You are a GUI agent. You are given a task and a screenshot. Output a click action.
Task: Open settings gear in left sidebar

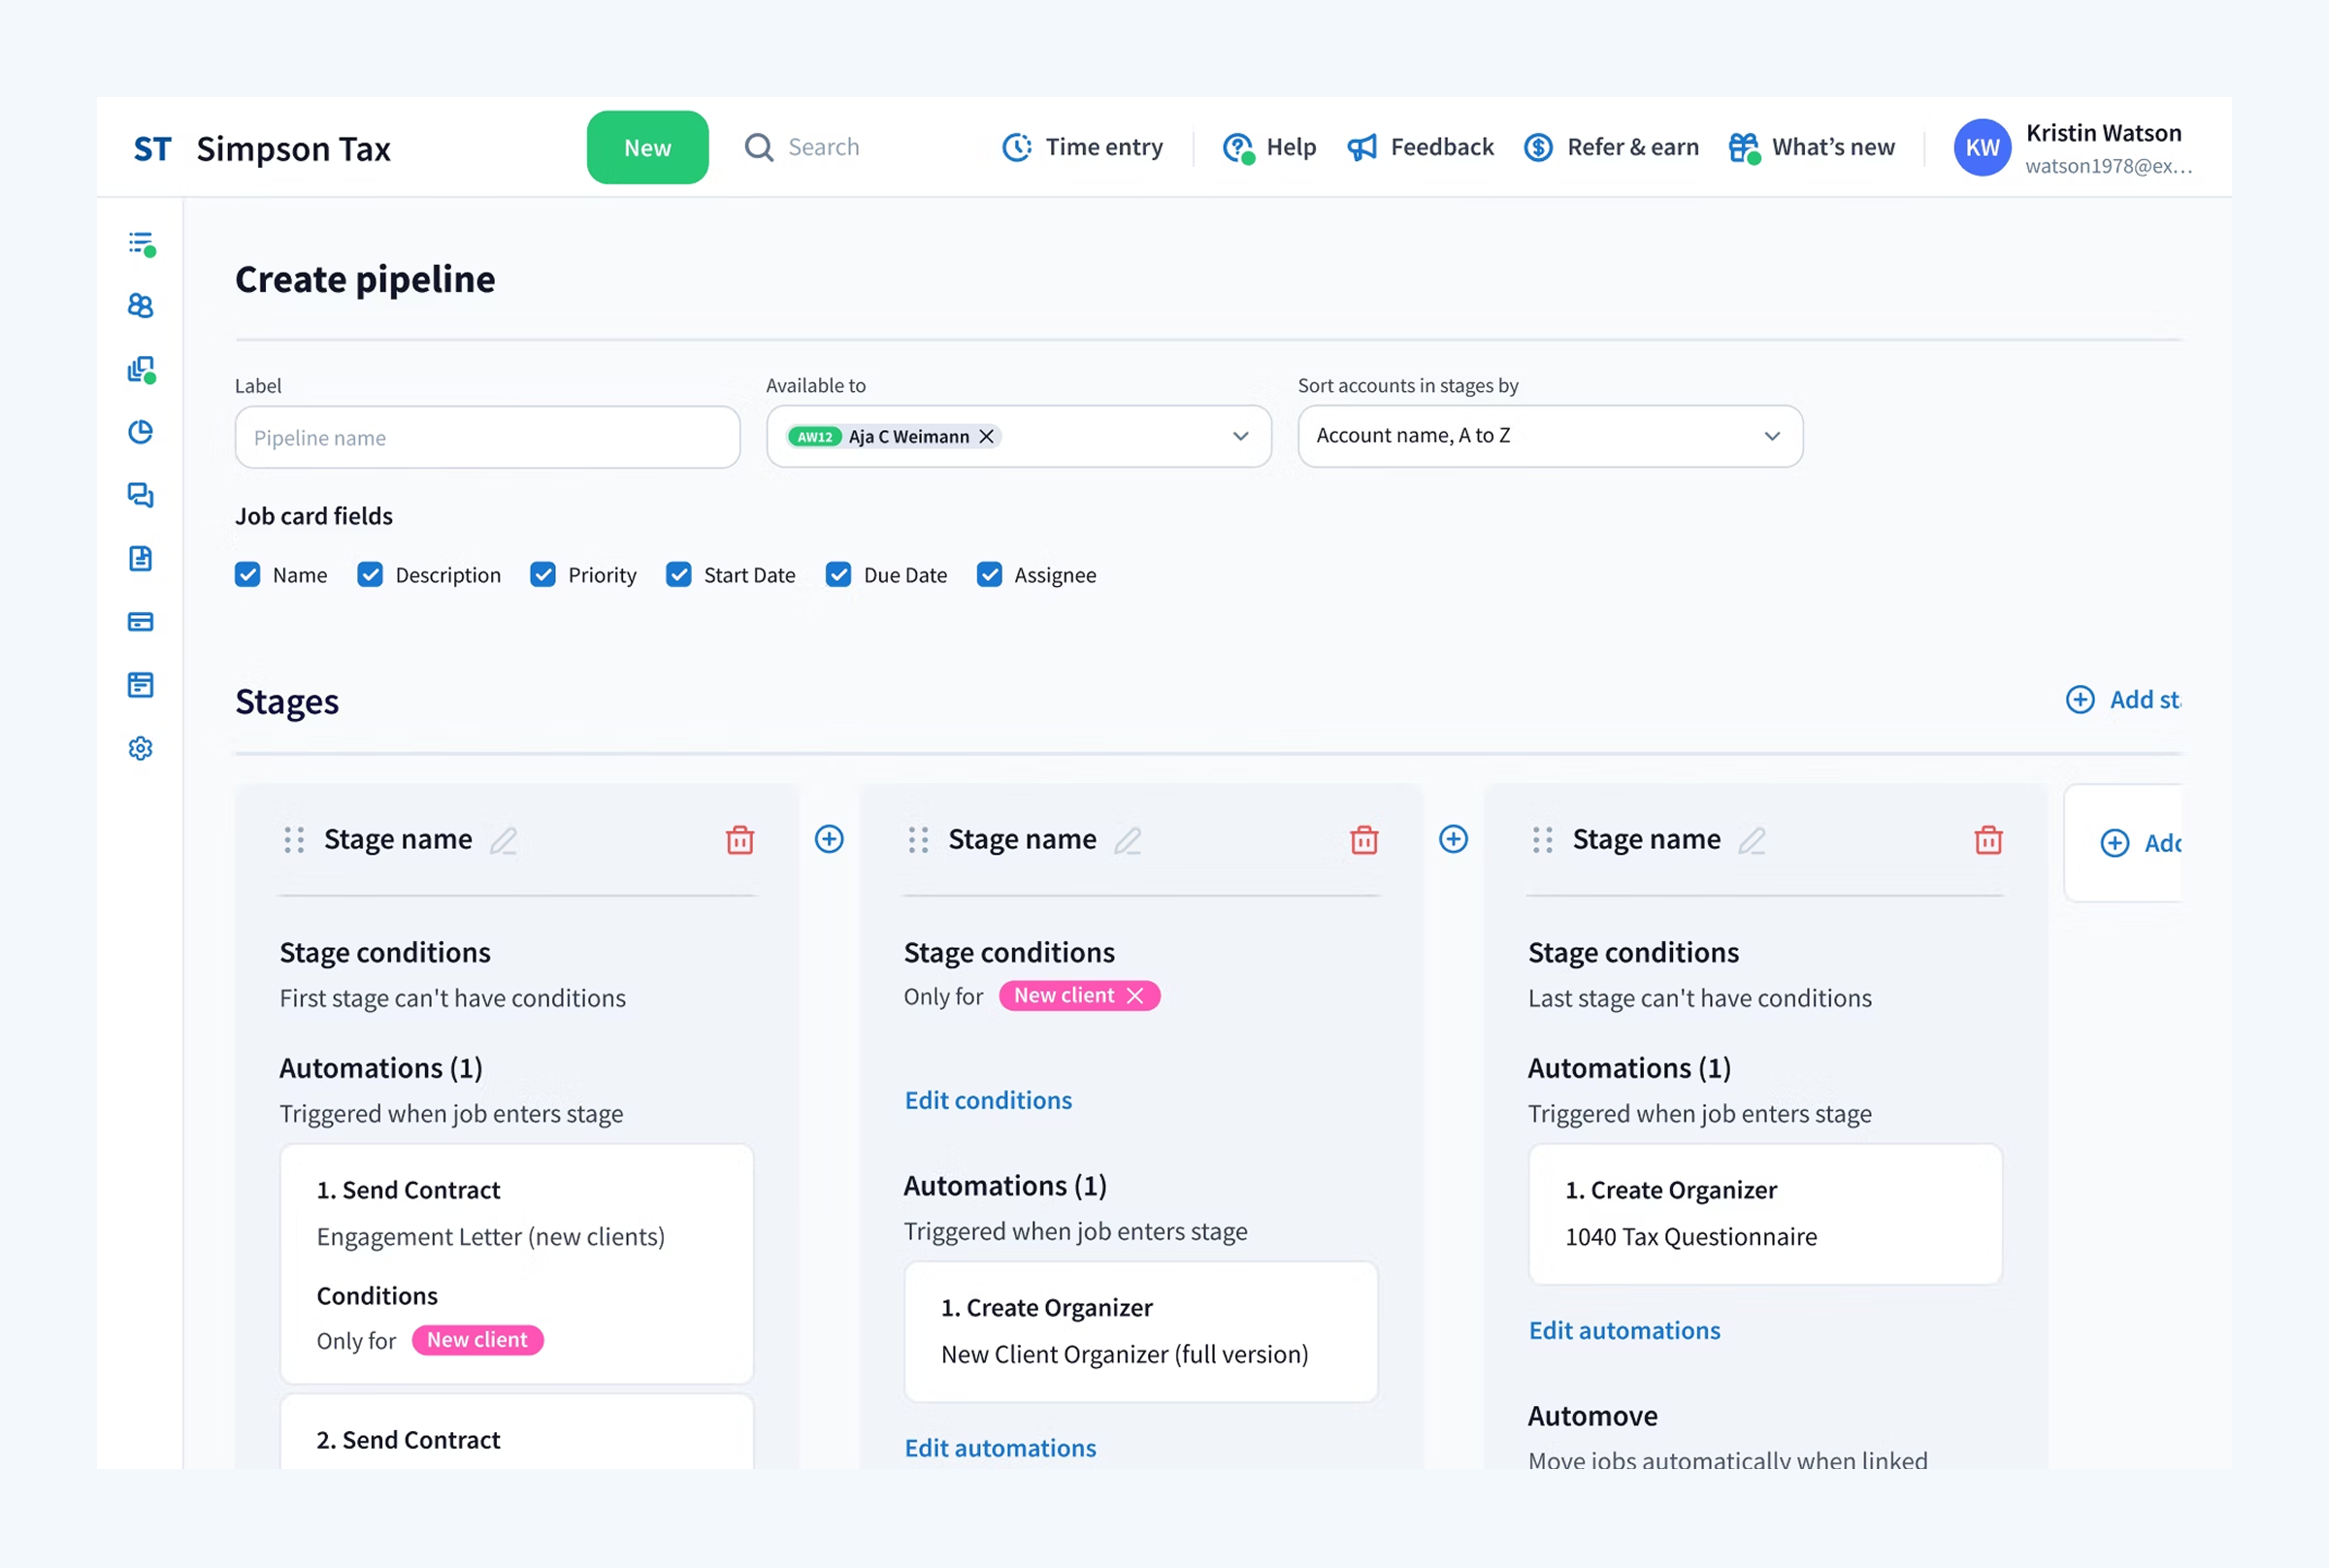[141, 748]
